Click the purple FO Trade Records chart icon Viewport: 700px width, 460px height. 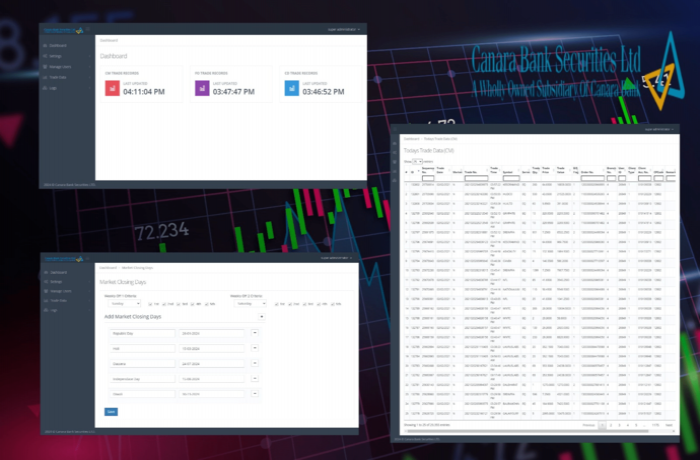click(x=202, y=88)
